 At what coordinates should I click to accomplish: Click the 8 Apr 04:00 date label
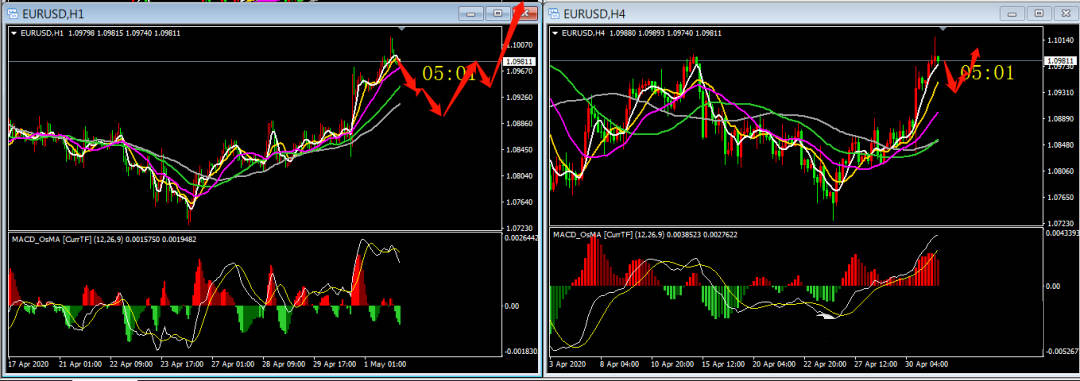coord(621,363)
